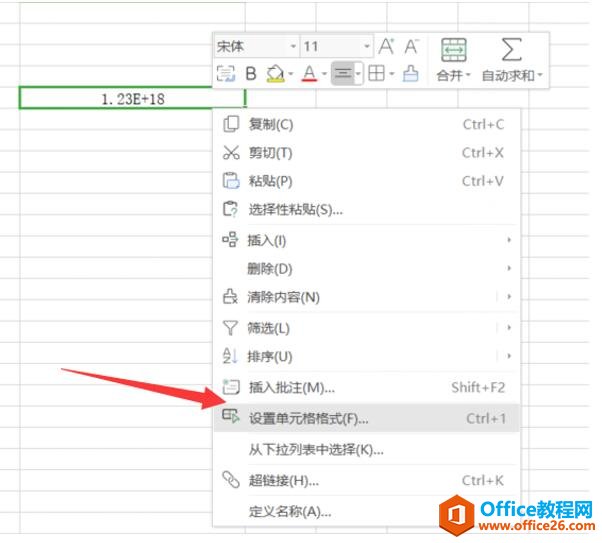The height and width of the screenshot is (543, 602).
Task: Expand the 插入(I) submenu arrow
Action: tap(509, 240)
